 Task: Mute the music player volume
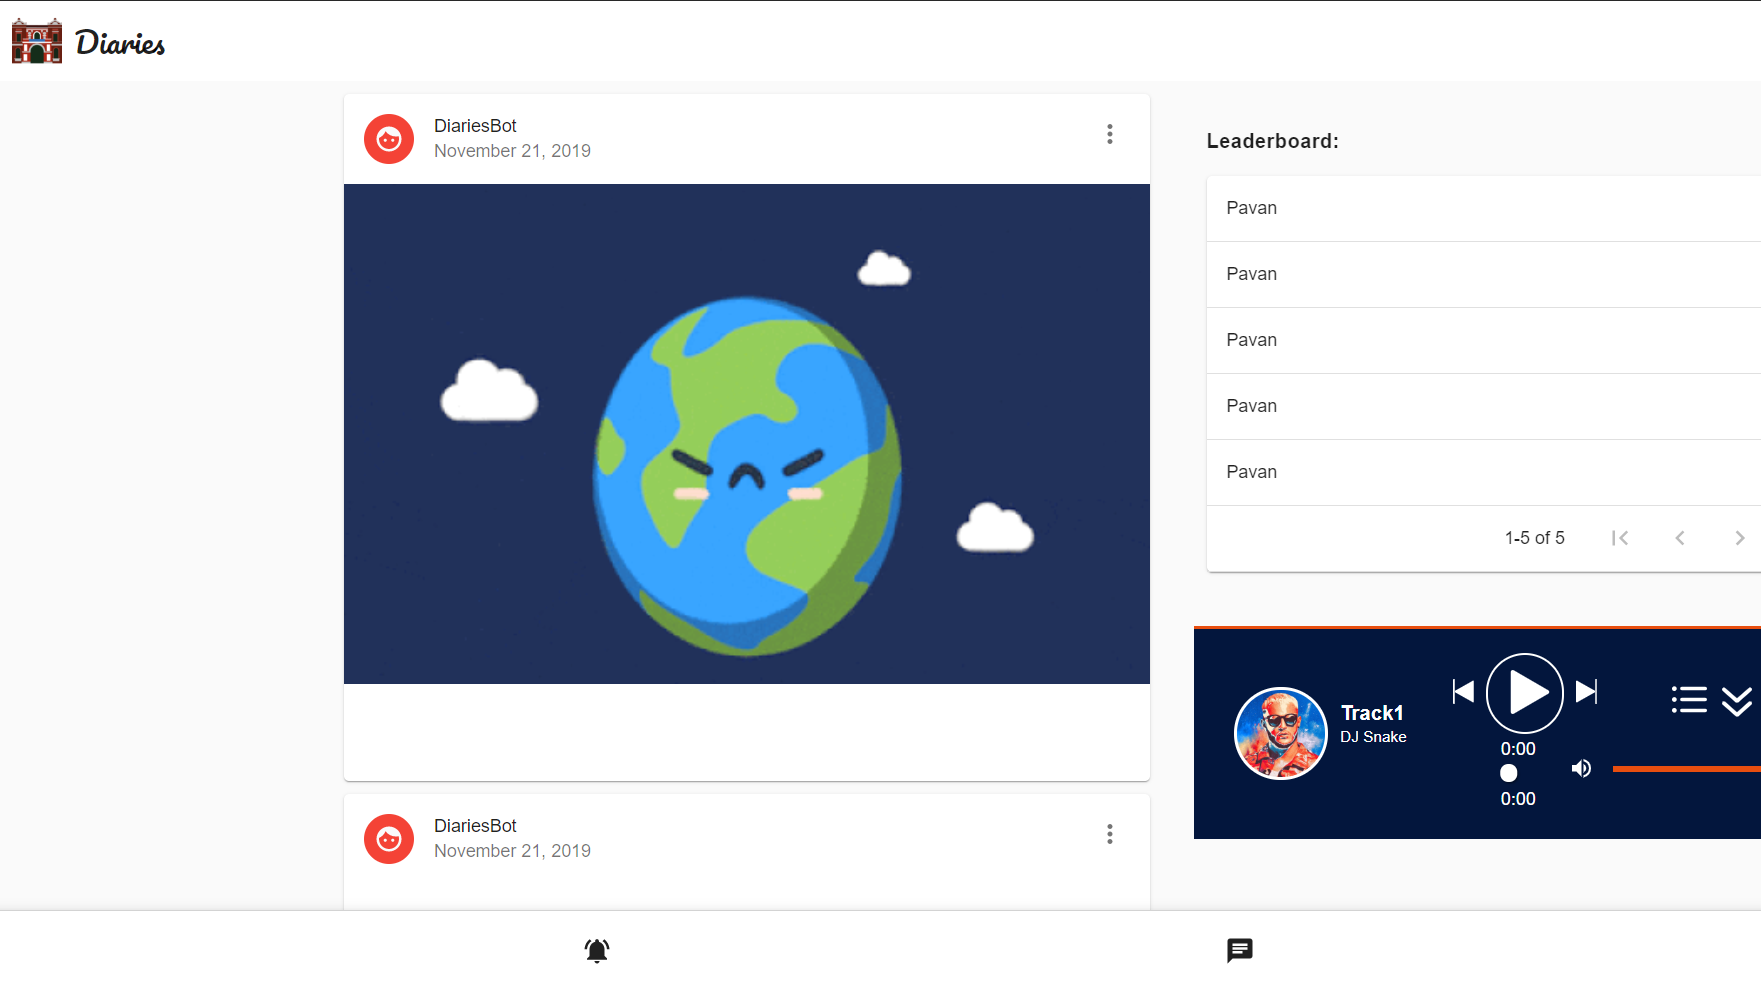(1581, 768)
